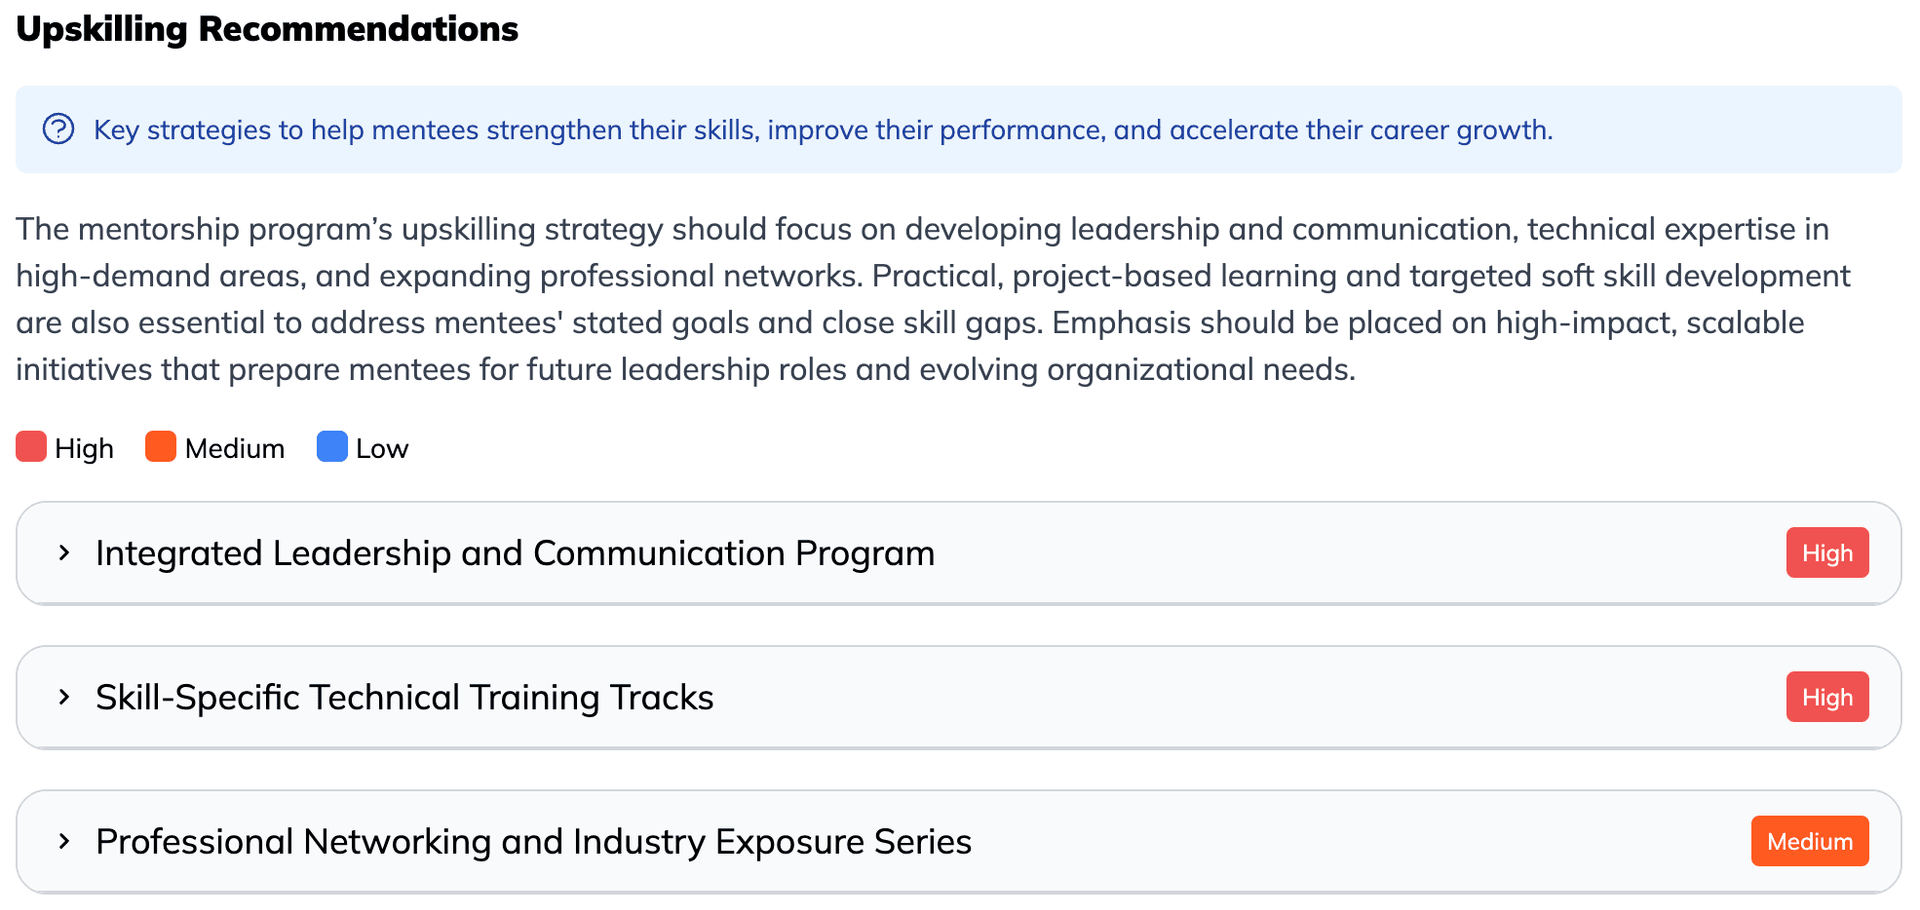Click the blue Low legend swatch
The height and width of the screenshot is (910, 1920).
[332, 447]
